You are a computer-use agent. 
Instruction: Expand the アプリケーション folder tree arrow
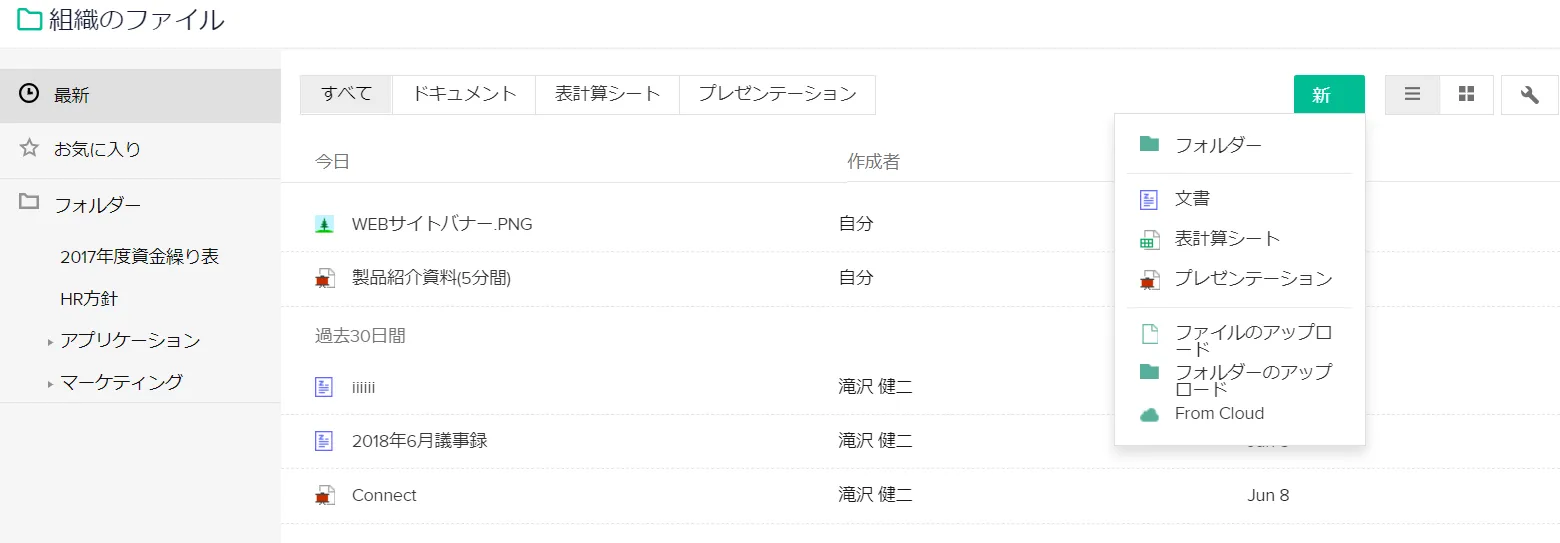tap(50, 342)
